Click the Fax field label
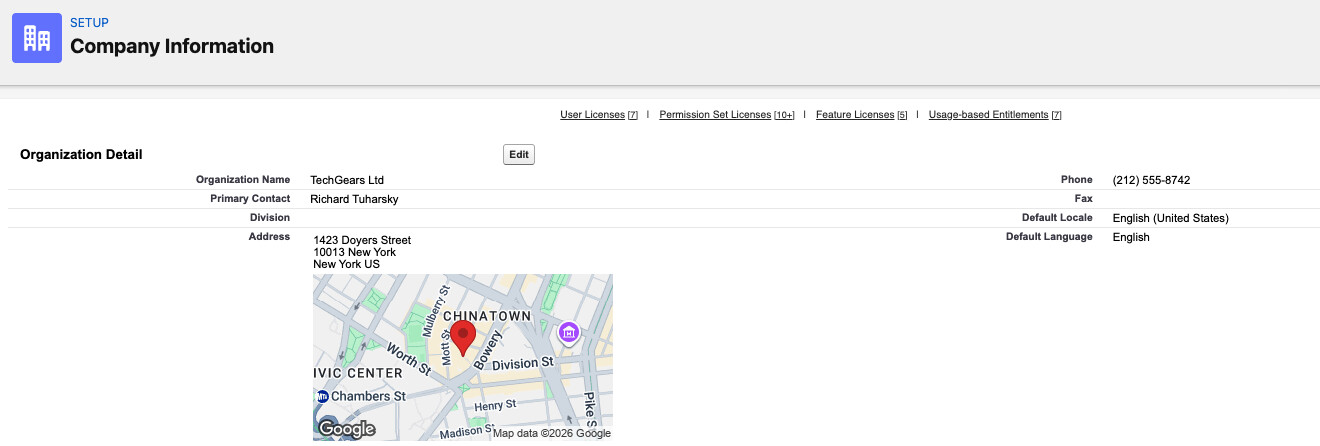The height and width of the screenshot is (446, 1320). click(1083, 199)
